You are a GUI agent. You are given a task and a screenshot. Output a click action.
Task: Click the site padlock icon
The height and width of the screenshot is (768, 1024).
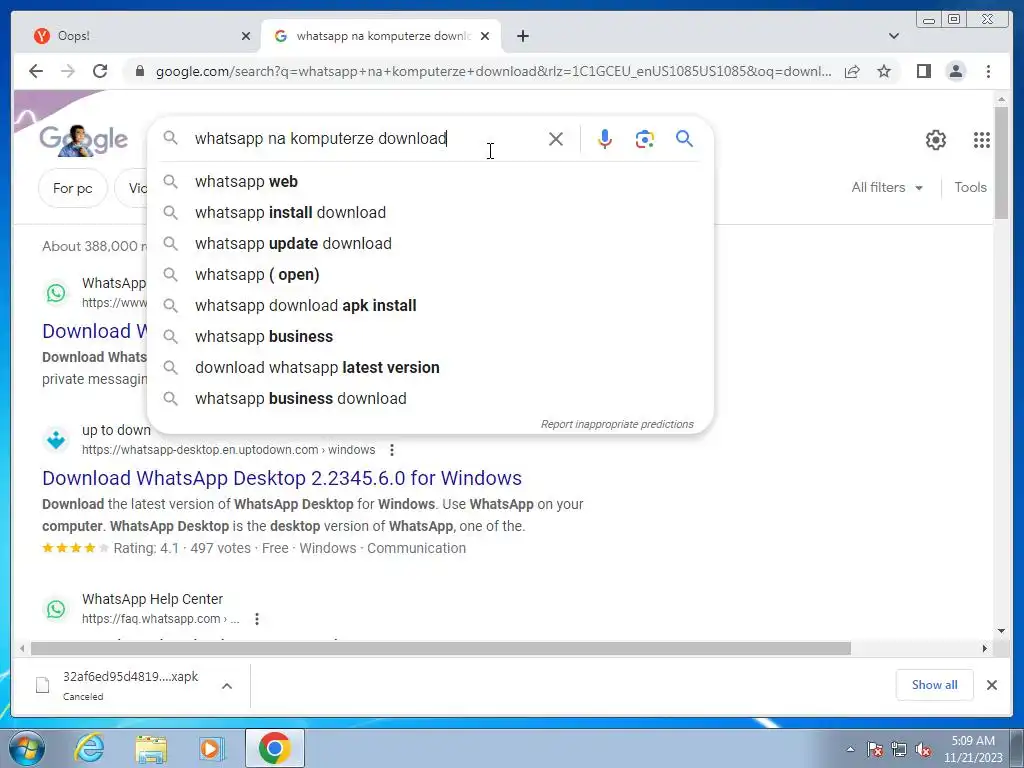(139, 71)
